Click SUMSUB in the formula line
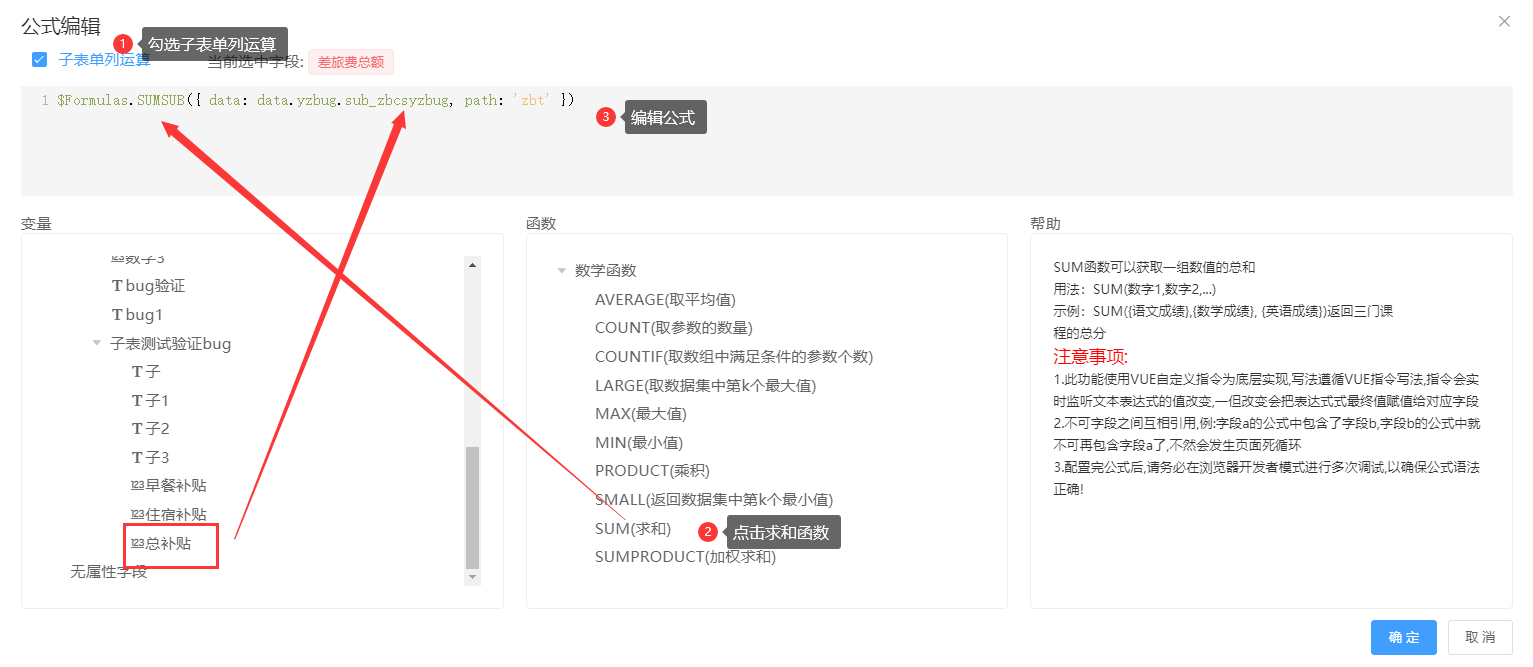Screen dimensions: 1533x667 [161, 100]
